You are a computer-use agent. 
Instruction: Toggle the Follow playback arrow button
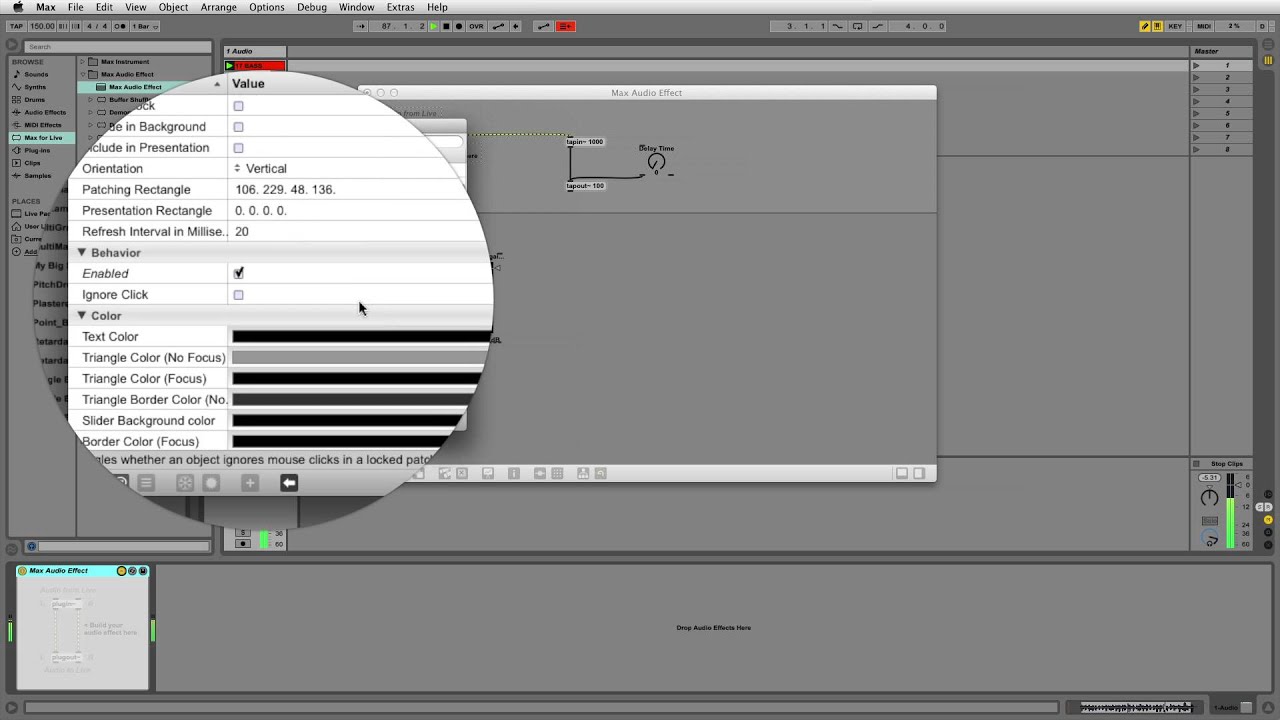(362, 26)
